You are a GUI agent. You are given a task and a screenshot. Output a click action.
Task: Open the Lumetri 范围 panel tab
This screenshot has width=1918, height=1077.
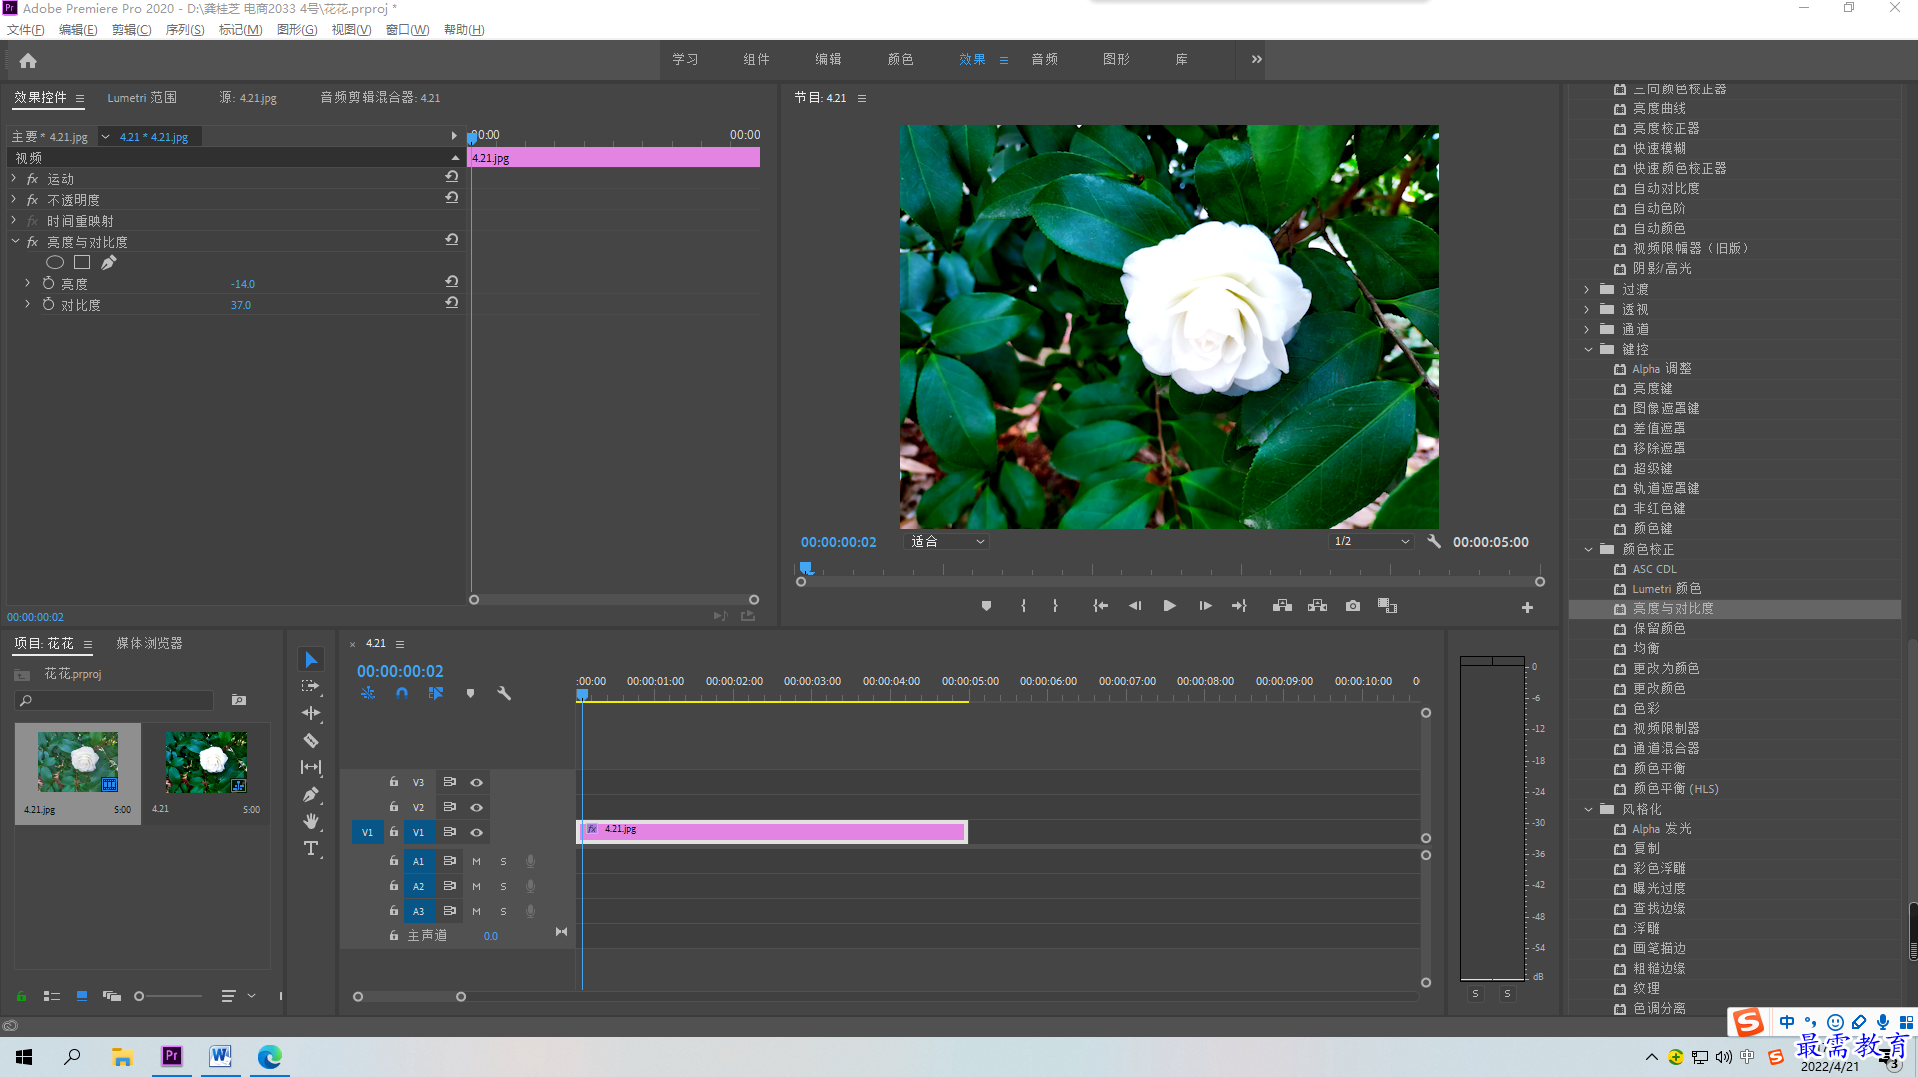[x=142, y=97]
